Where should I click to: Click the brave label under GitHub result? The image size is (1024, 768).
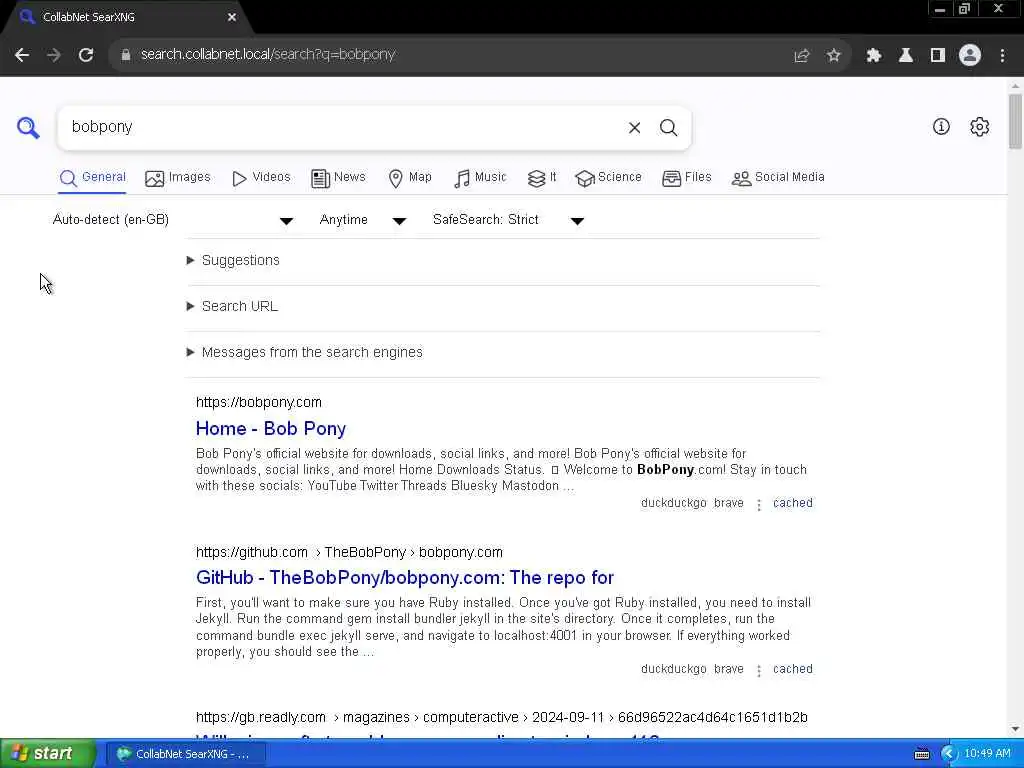pos(729,669)
